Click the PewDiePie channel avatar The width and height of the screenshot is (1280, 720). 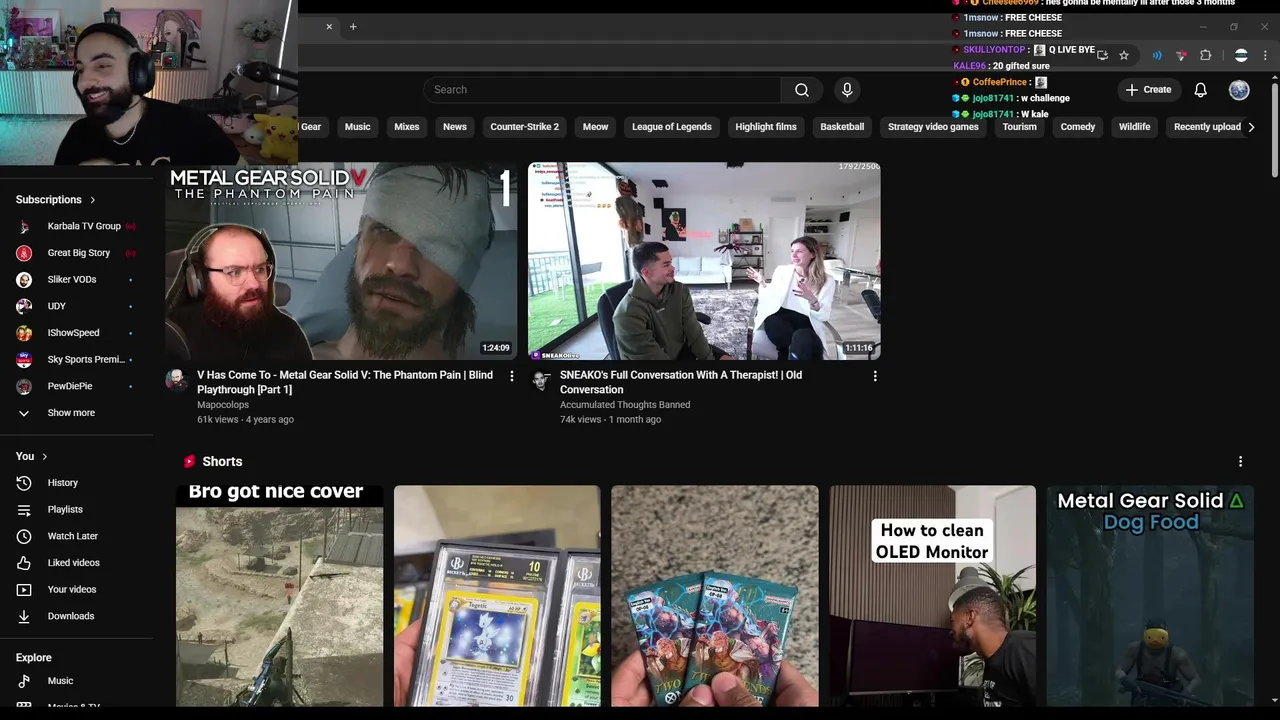coord(24,386)
